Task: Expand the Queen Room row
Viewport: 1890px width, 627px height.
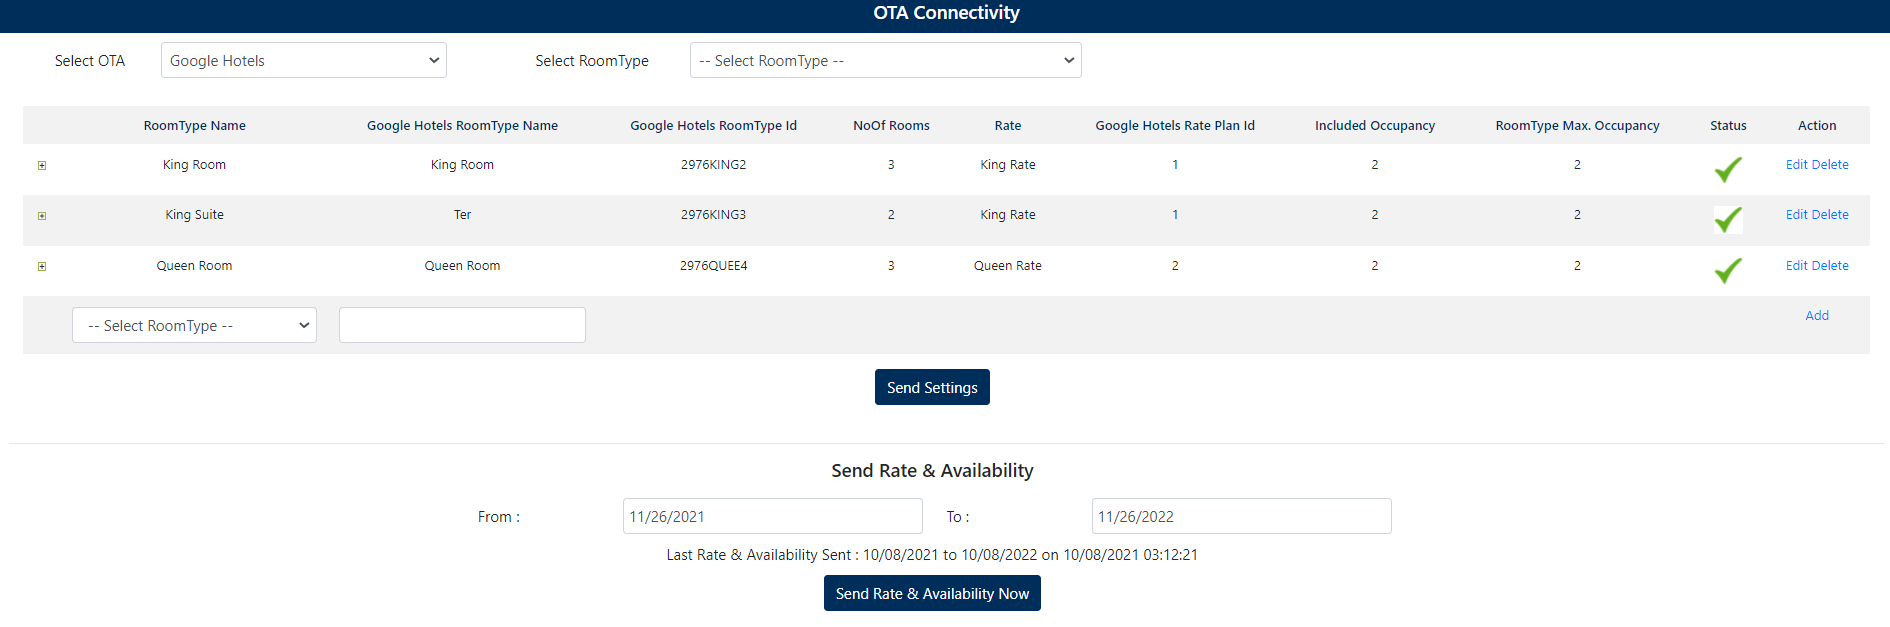Action: [42, 267]
